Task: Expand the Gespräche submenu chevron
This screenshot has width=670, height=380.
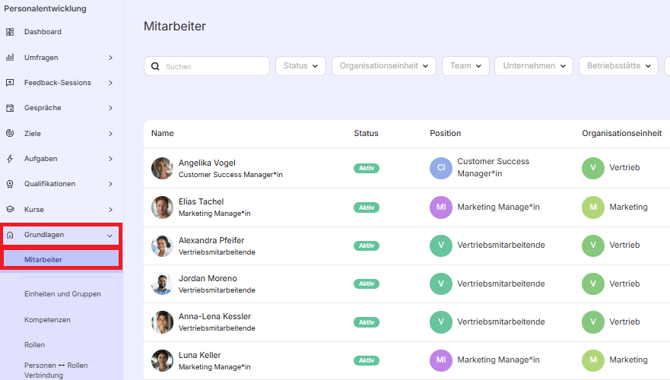Action: tap(110, 108)
